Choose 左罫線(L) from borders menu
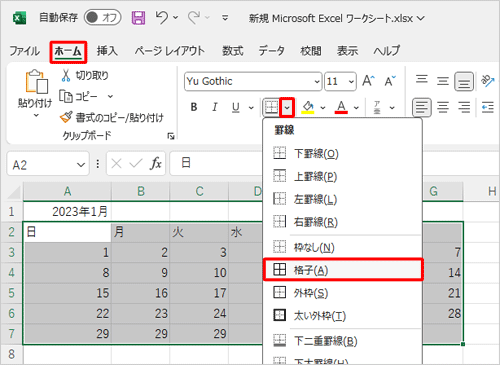The height and width of the screenshot is (365, 500). 342,199
